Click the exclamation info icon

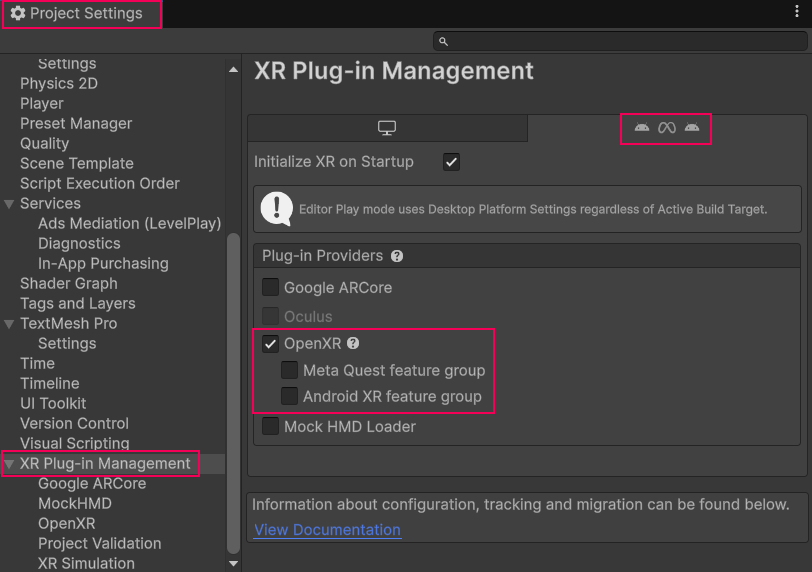point(276,208)
